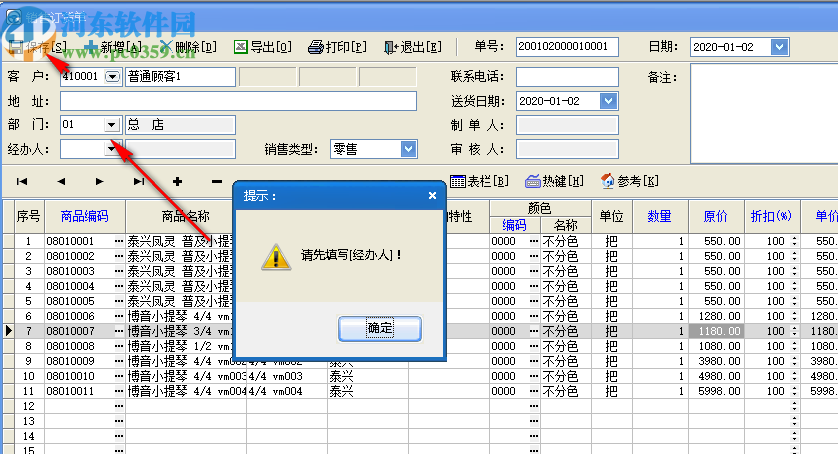Go to first record navigation button
The height and width of the screenshot is (454, 838).
click(x=22, y=182)
